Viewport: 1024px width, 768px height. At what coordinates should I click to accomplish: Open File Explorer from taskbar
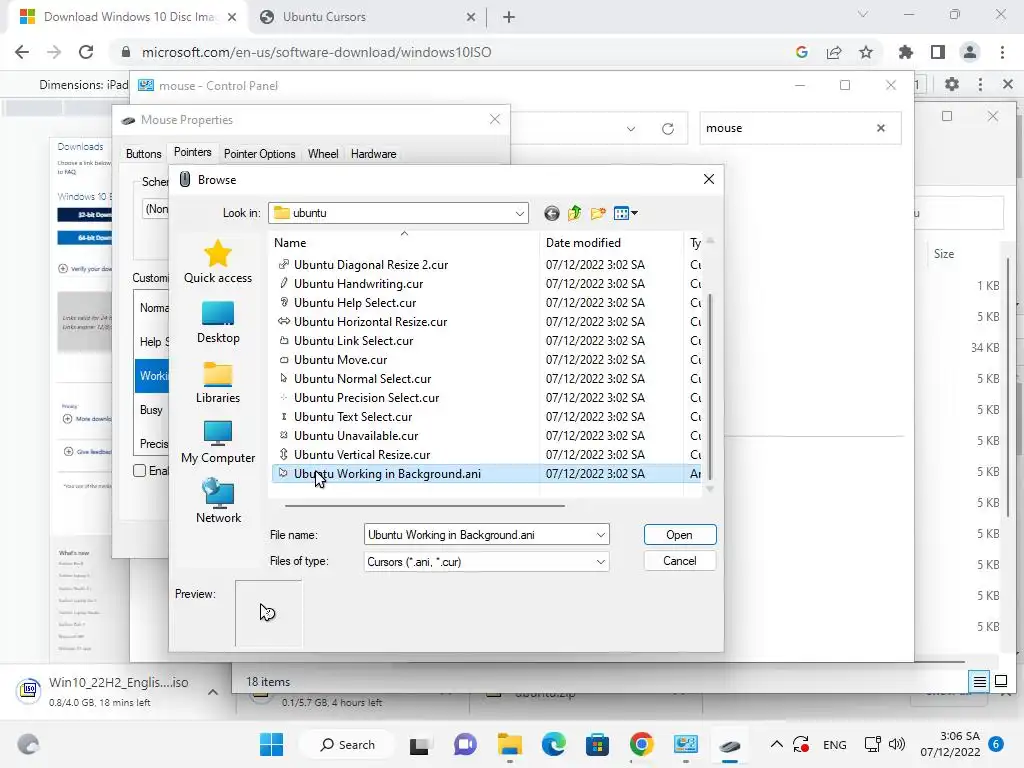[x=509, y=744]
